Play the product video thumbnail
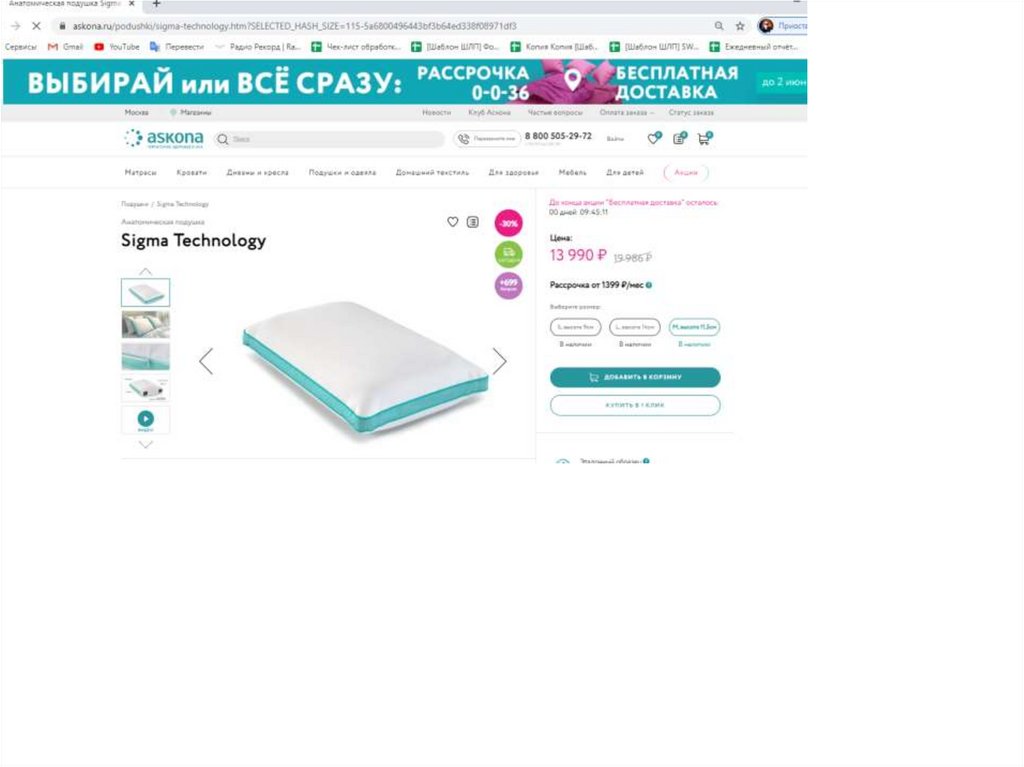Image resolution: width=1024 pixels, height=767 pixels. coord(146,419)
